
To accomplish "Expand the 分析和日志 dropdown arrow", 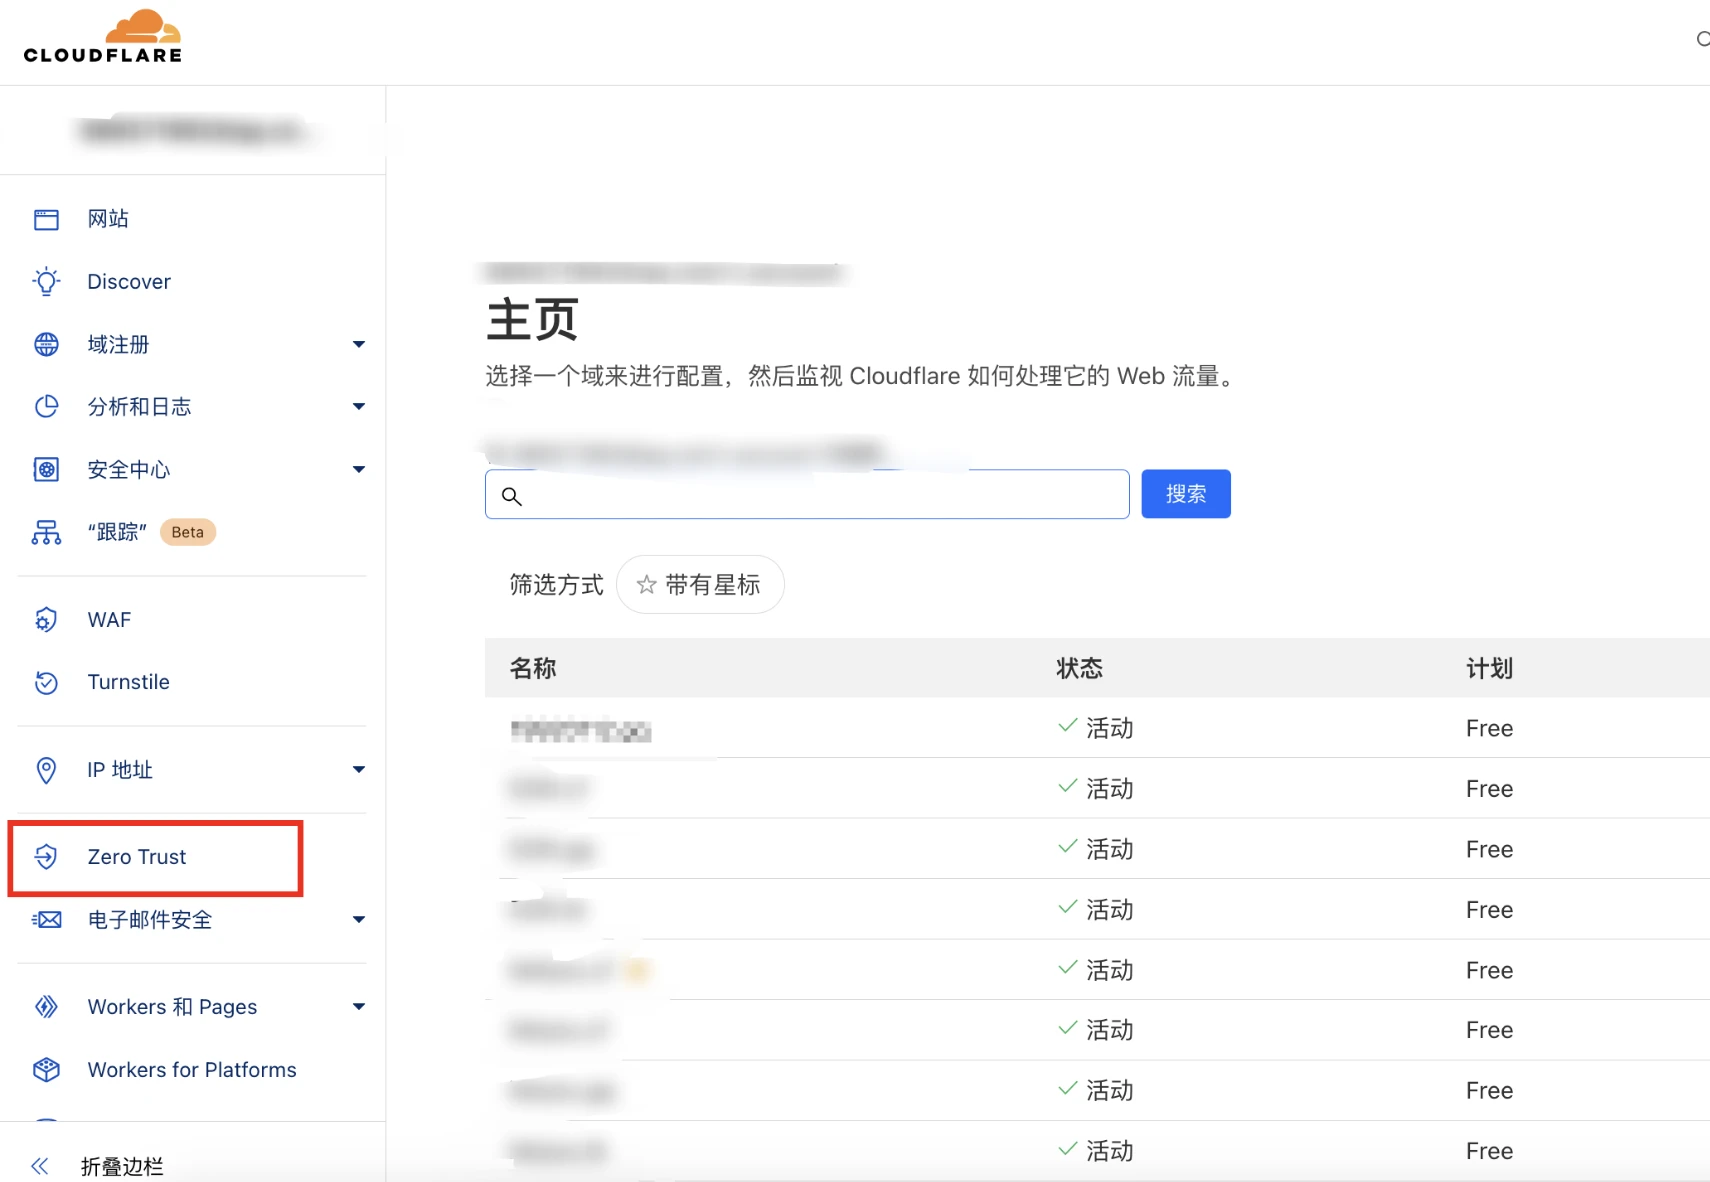I will pyautogui.click(x=359, y=407).
